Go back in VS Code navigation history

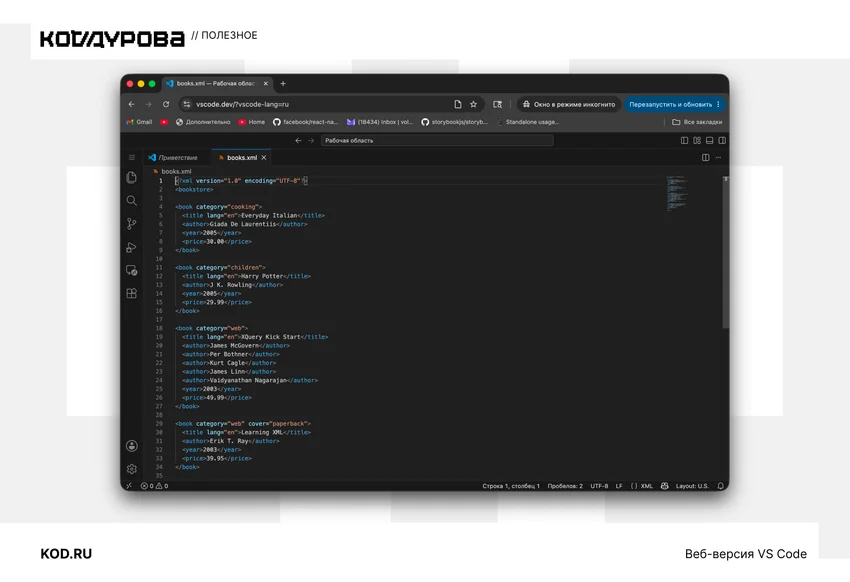coord(298,140)
